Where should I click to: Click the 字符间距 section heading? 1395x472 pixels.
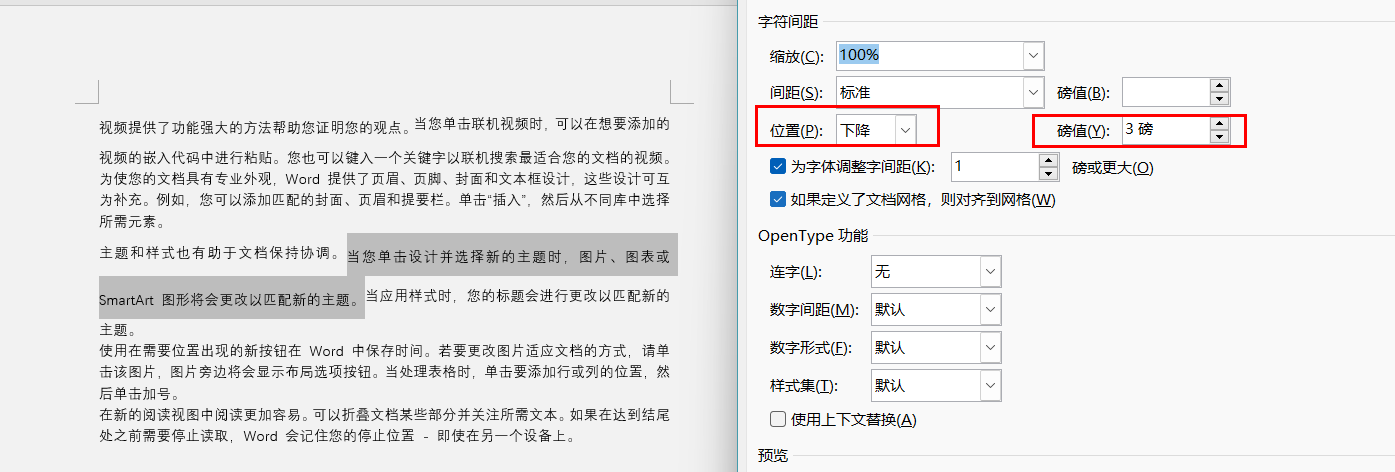coord(789,22)
